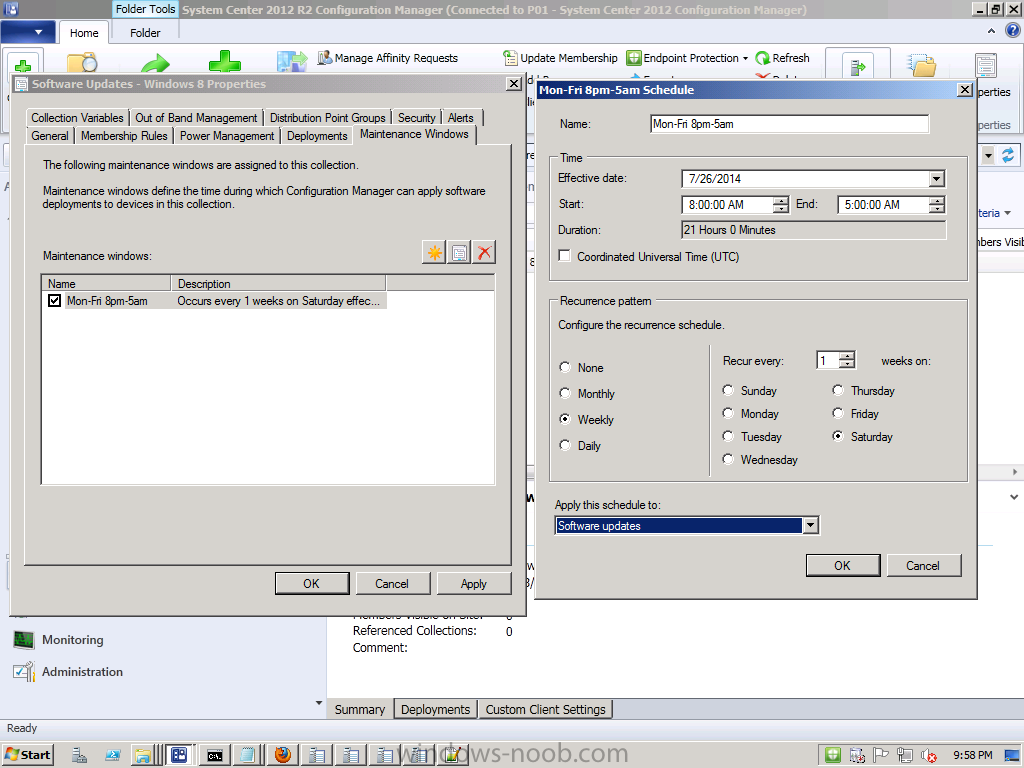
Task: Click Cancel in the Schedule dialog
Action: pos(923,566)
